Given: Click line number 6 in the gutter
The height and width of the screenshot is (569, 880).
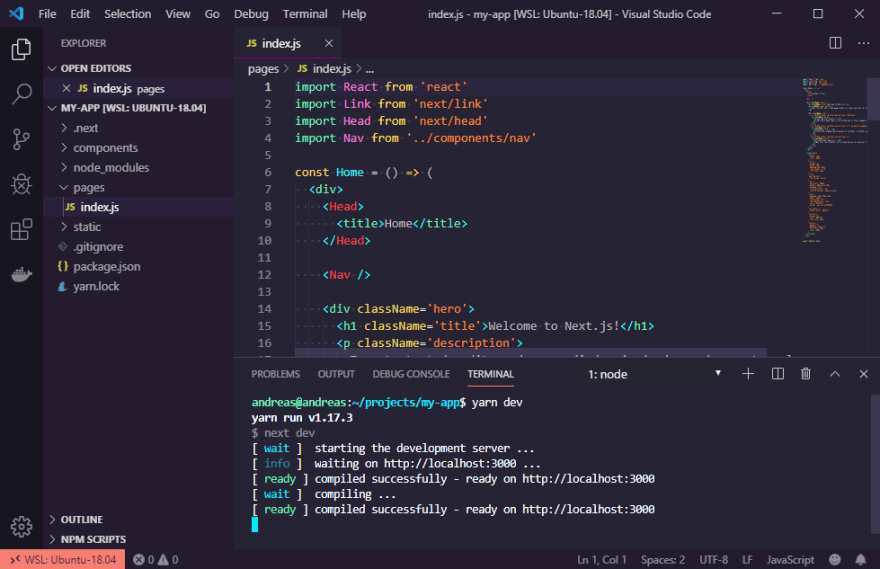Looking at the screenshot, I should click(268, 172).
